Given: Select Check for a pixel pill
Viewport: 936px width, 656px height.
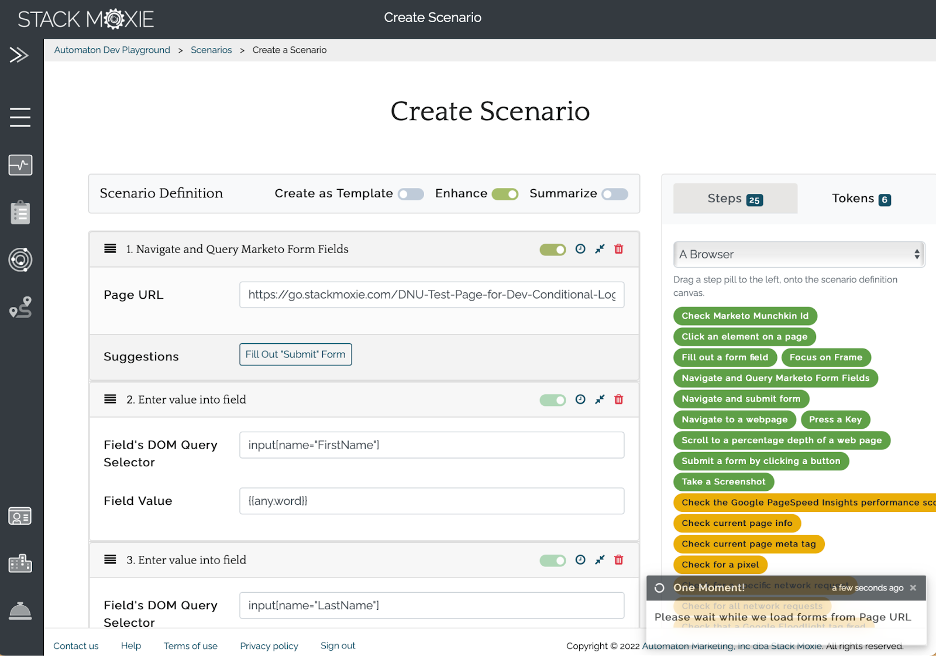Looking at the screenshot, I should [x=721, y=565].
